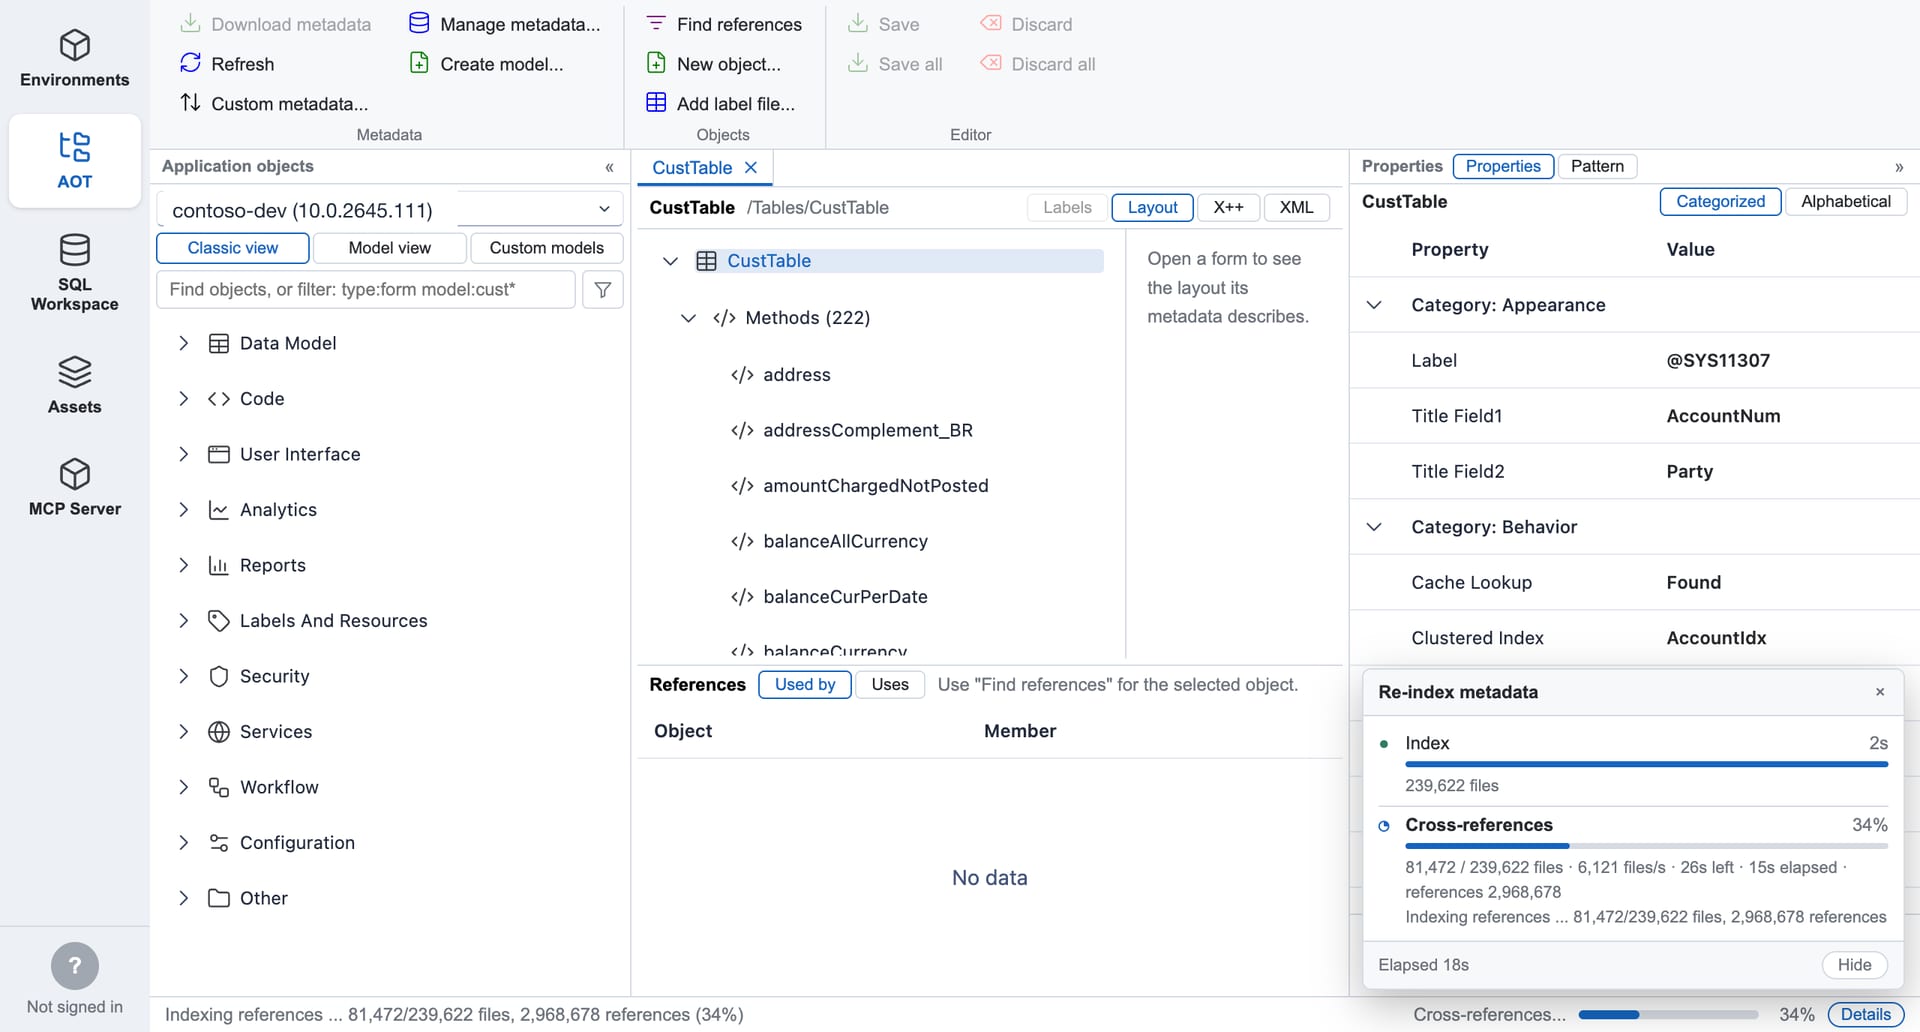Focus the Find objects filter field

point(366,289)
